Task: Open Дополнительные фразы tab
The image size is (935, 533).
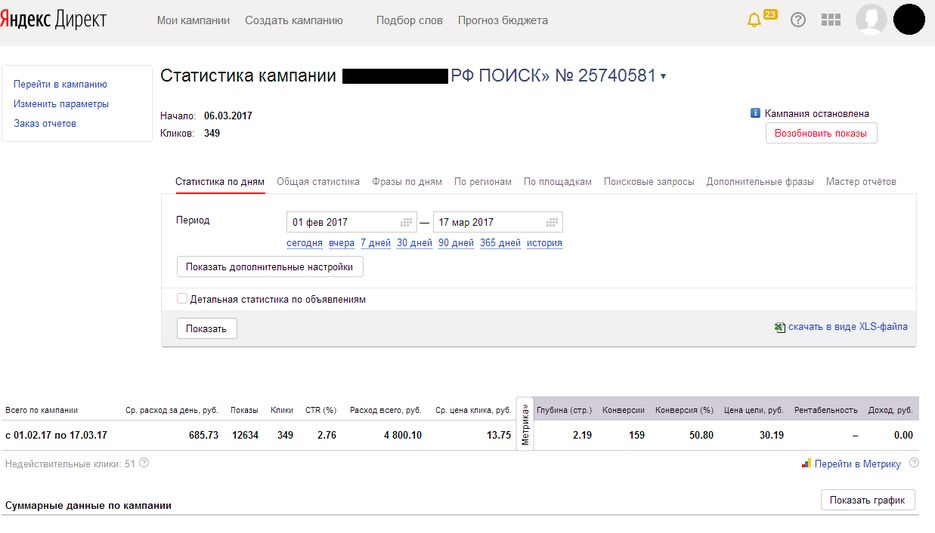Action: 760,181
